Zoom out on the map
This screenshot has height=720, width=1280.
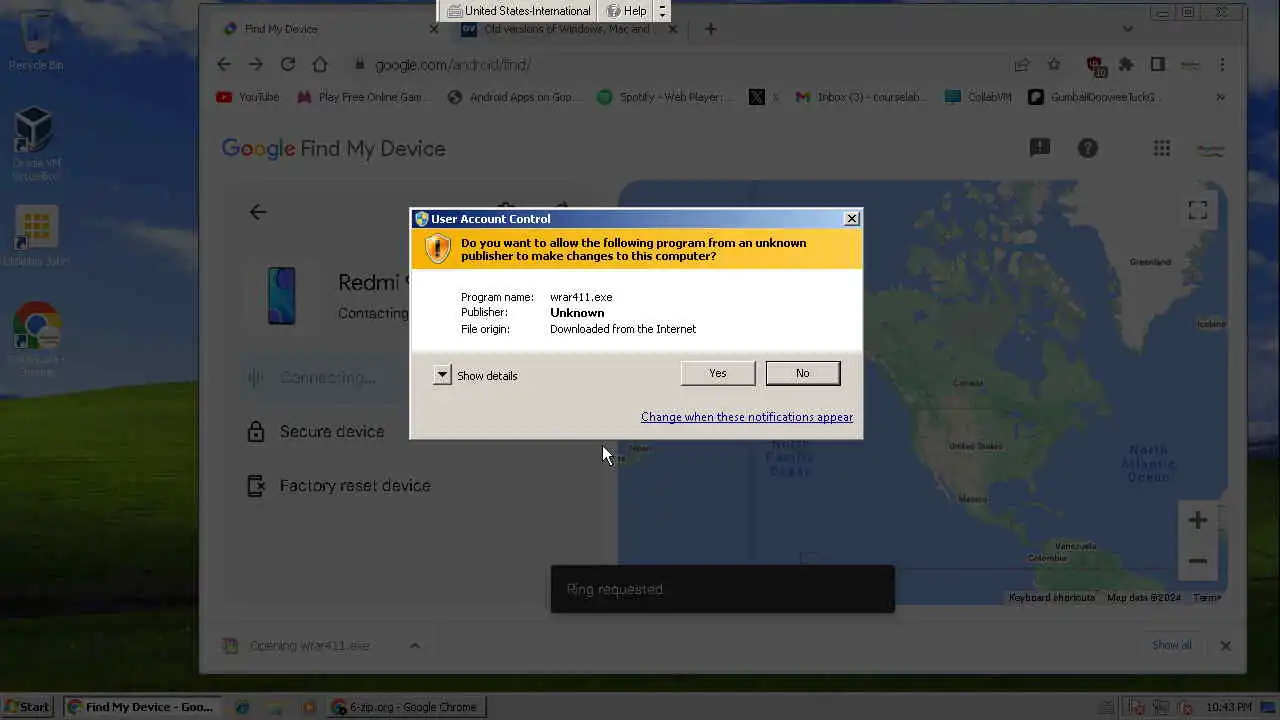pos(1198,561)
